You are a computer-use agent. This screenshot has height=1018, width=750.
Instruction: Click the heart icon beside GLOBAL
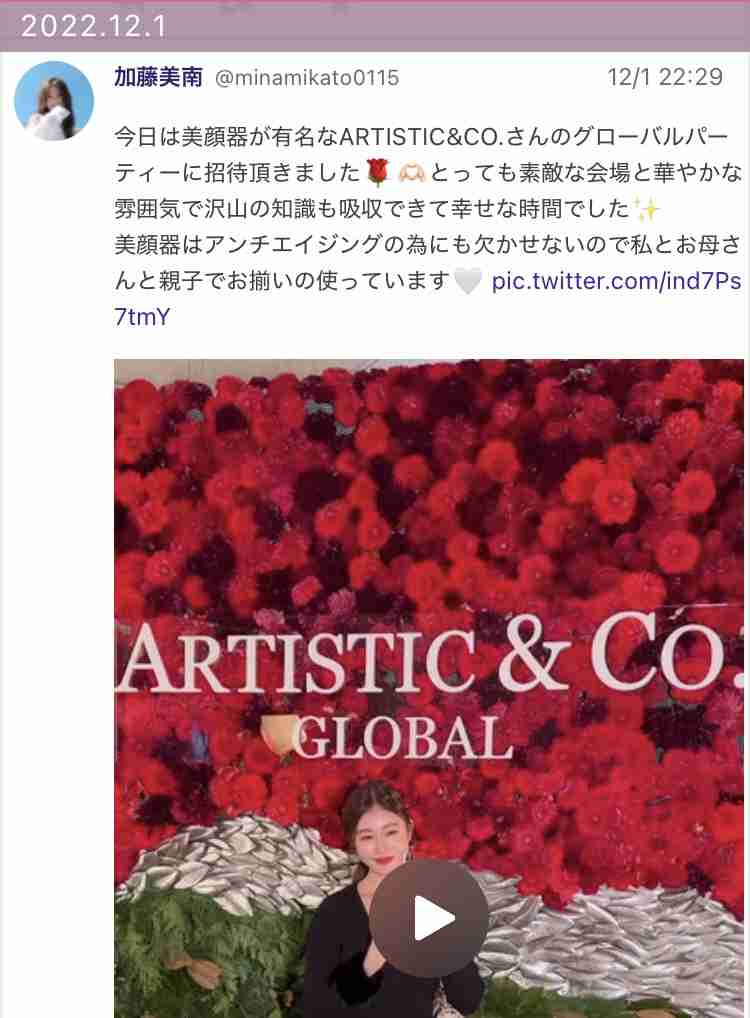tap(279, 736)
